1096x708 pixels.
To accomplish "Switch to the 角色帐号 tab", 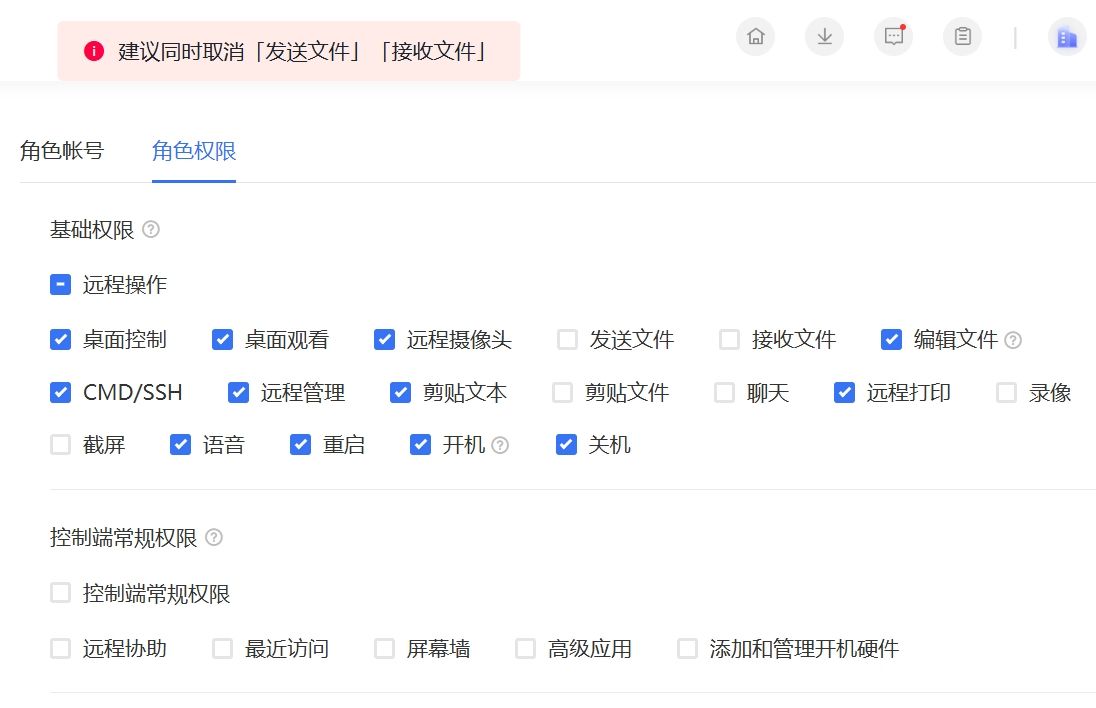I will click(x=62, y=151).
